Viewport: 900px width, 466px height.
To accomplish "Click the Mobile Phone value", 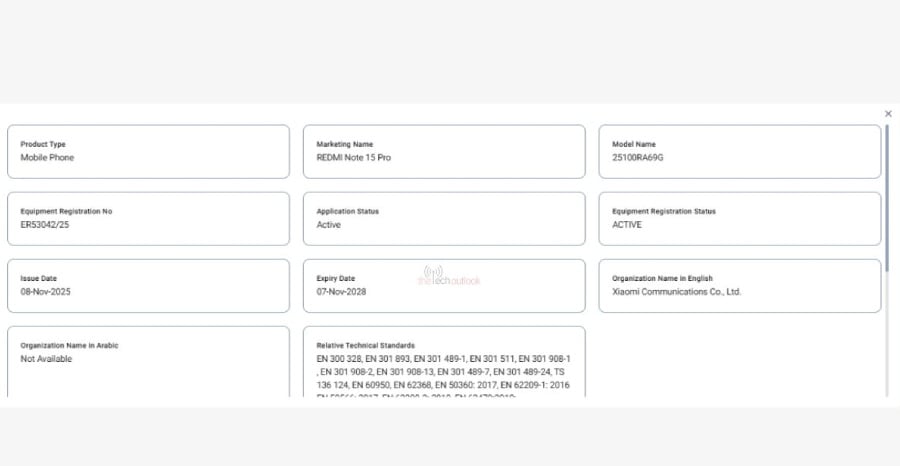I will (47, 158).
